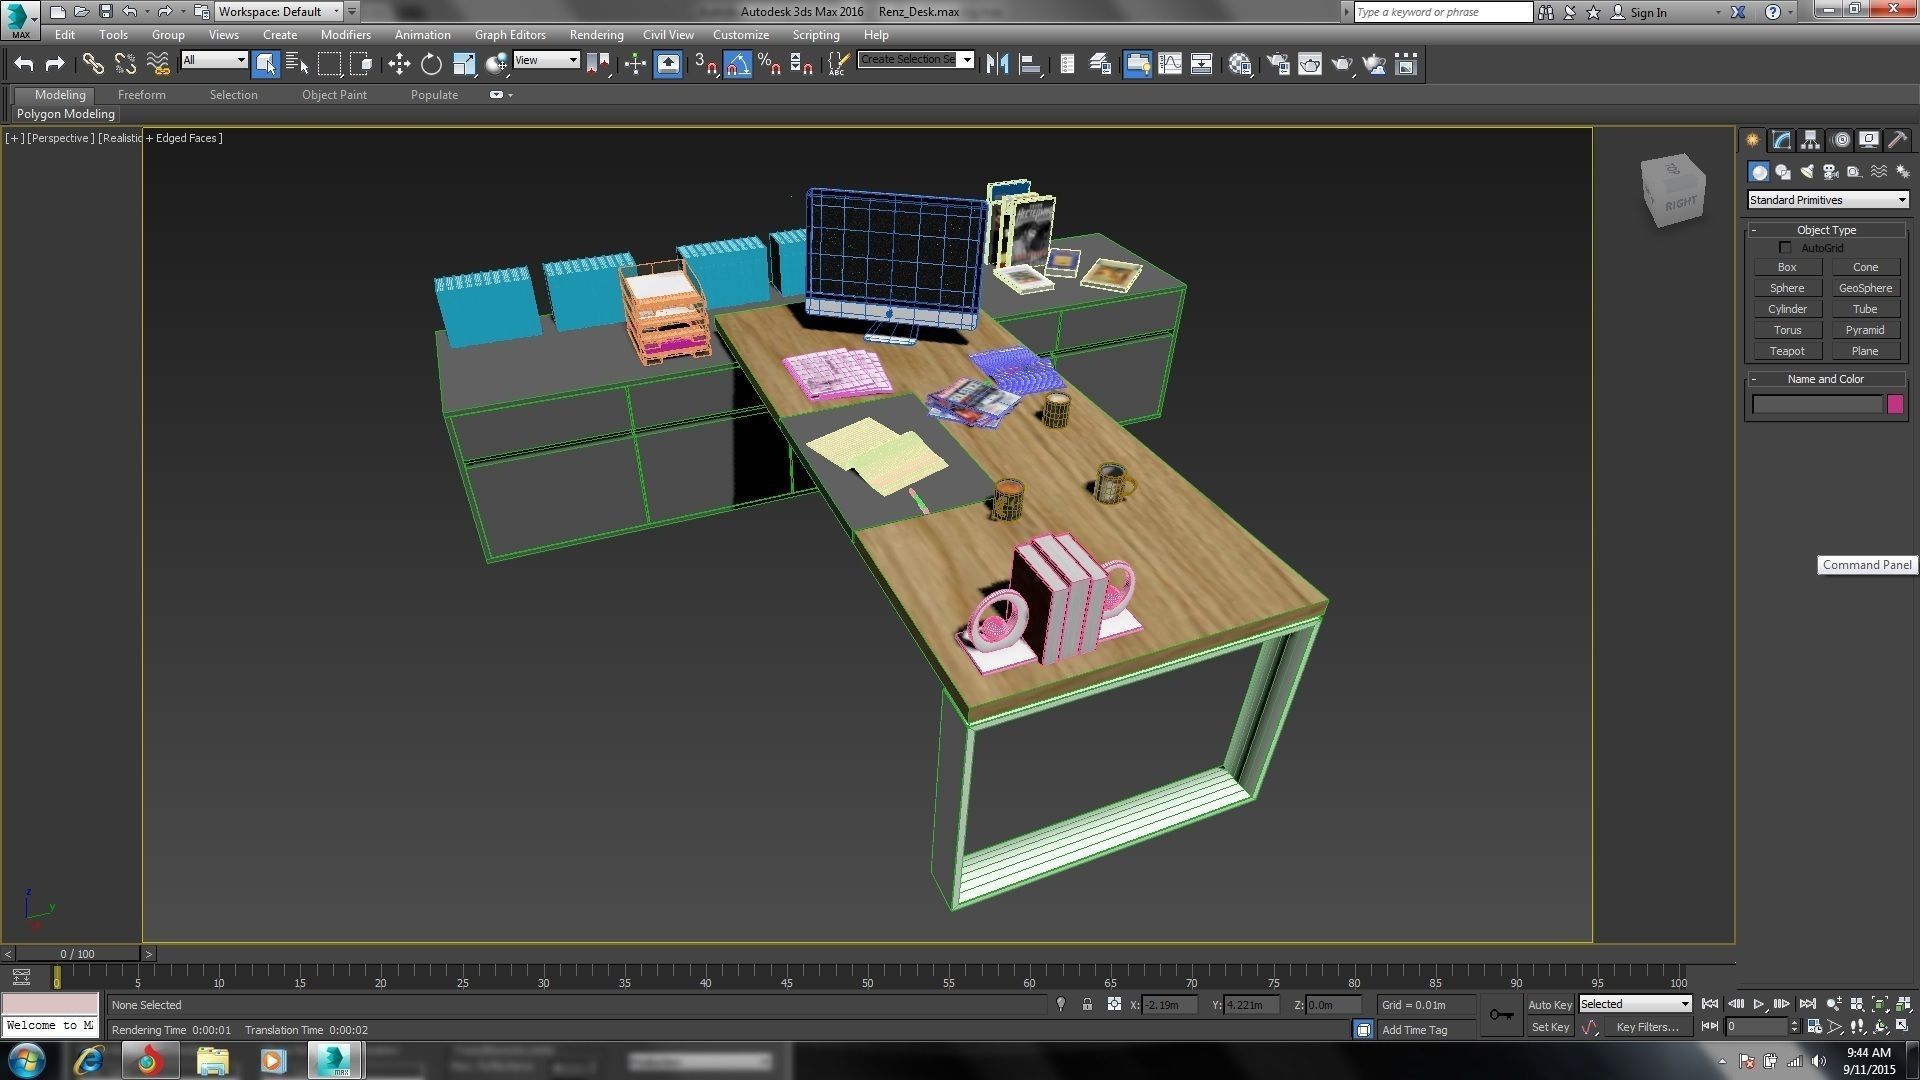Activate Bind to Space Warp tool
The width and height of the screenshot is (1920, 1080).
pyautogui.click(x=158, y=64)
